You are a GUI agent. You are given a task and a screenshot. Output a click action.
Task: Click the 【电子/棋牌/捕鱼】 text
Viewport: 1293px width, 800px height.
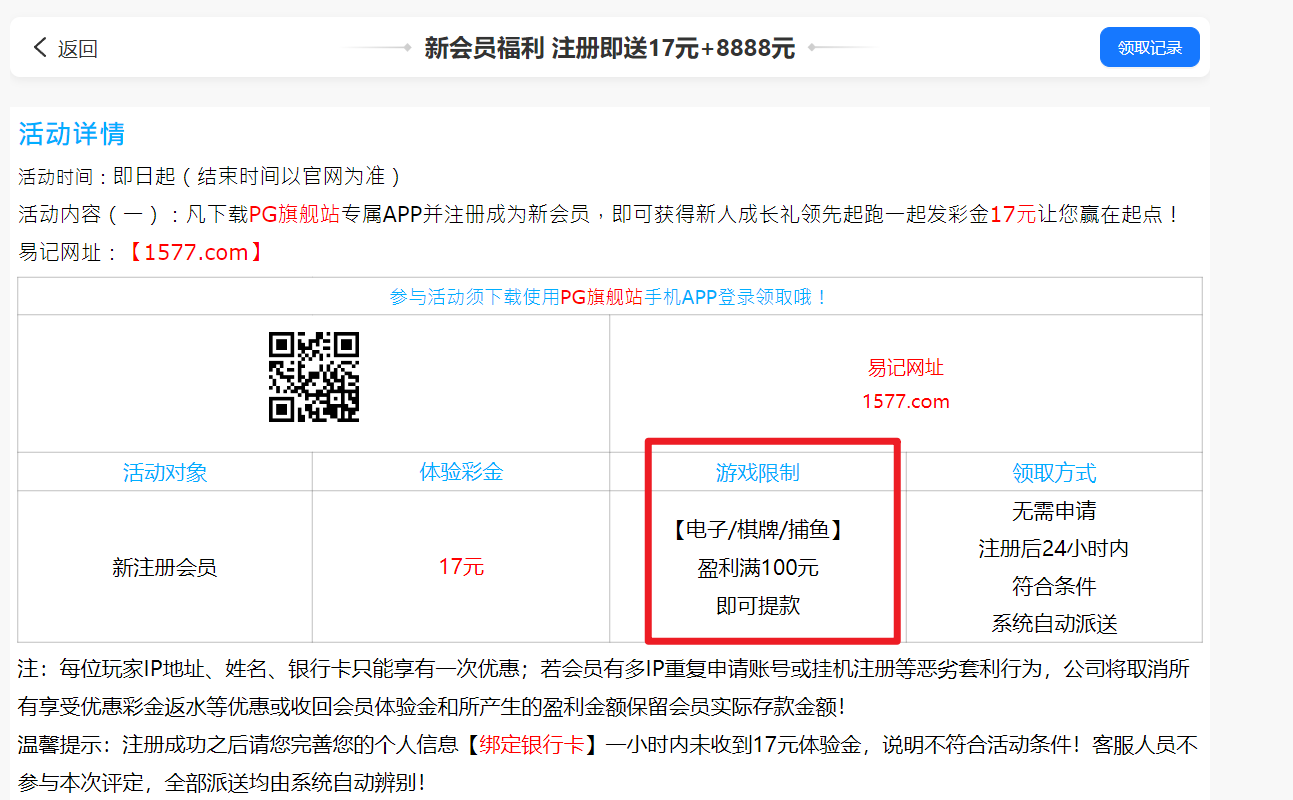tap(757, 530)
